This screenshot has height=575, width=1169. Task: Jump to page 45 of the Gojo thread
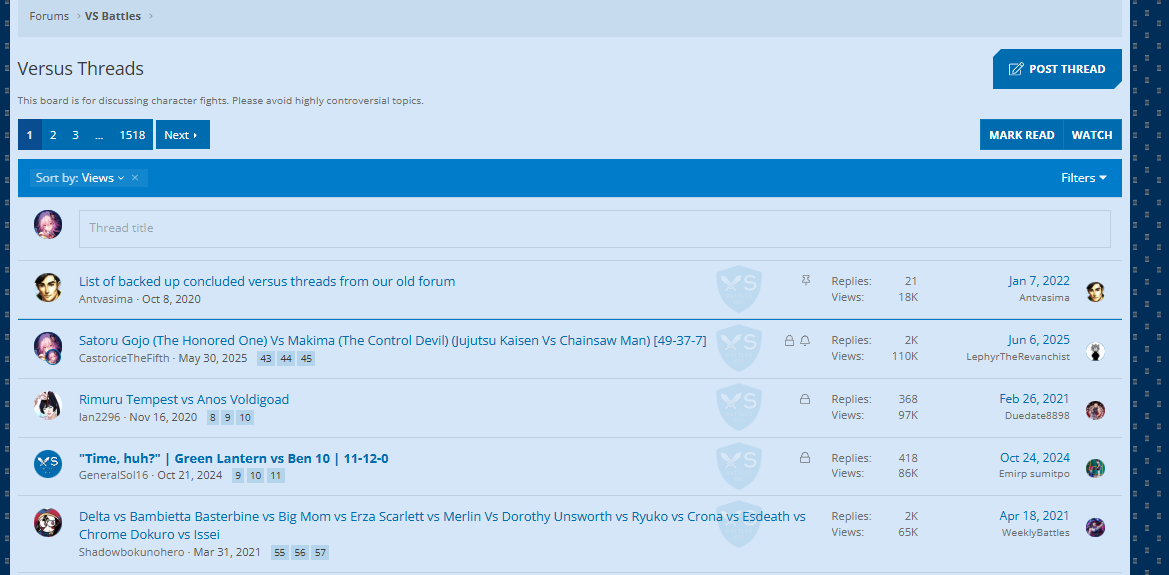tap(306, 359)
